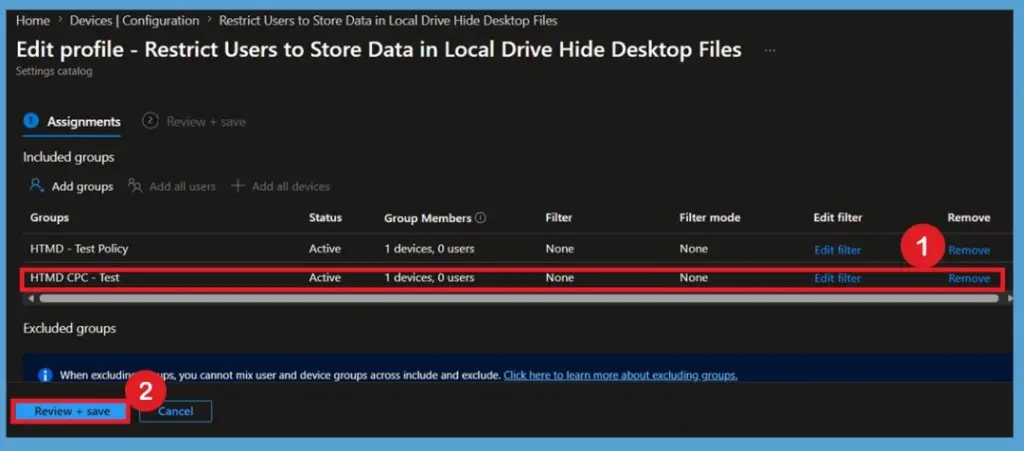
Task: Open the ellipsis menu beside the profile title
Action: click(771, 50)
